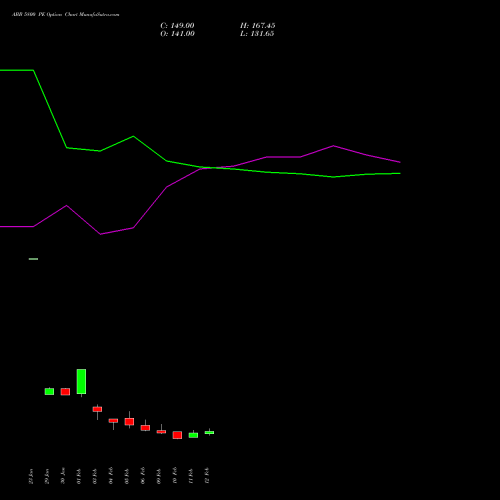This screenshot has width=500, height=500.
Task: Click the purple indicator line's right endpoint
Action: coord(400,162)
